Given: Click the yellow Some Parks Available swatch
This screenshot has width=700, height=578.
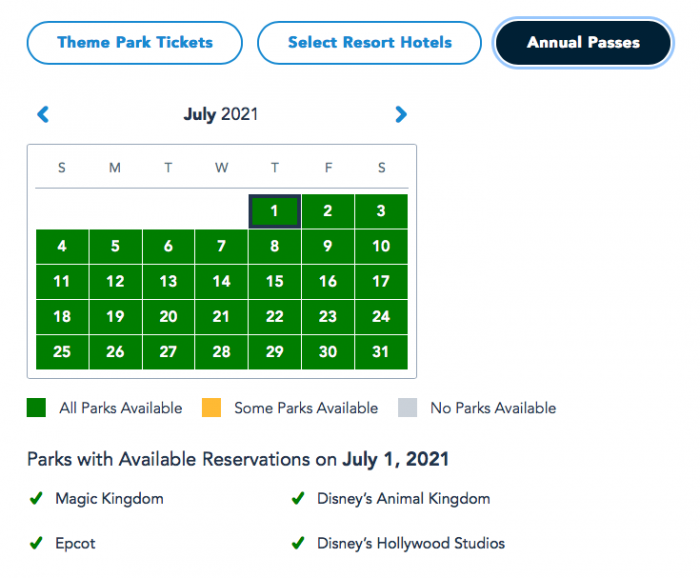Looking at the screenshot, I should [210, 408].
